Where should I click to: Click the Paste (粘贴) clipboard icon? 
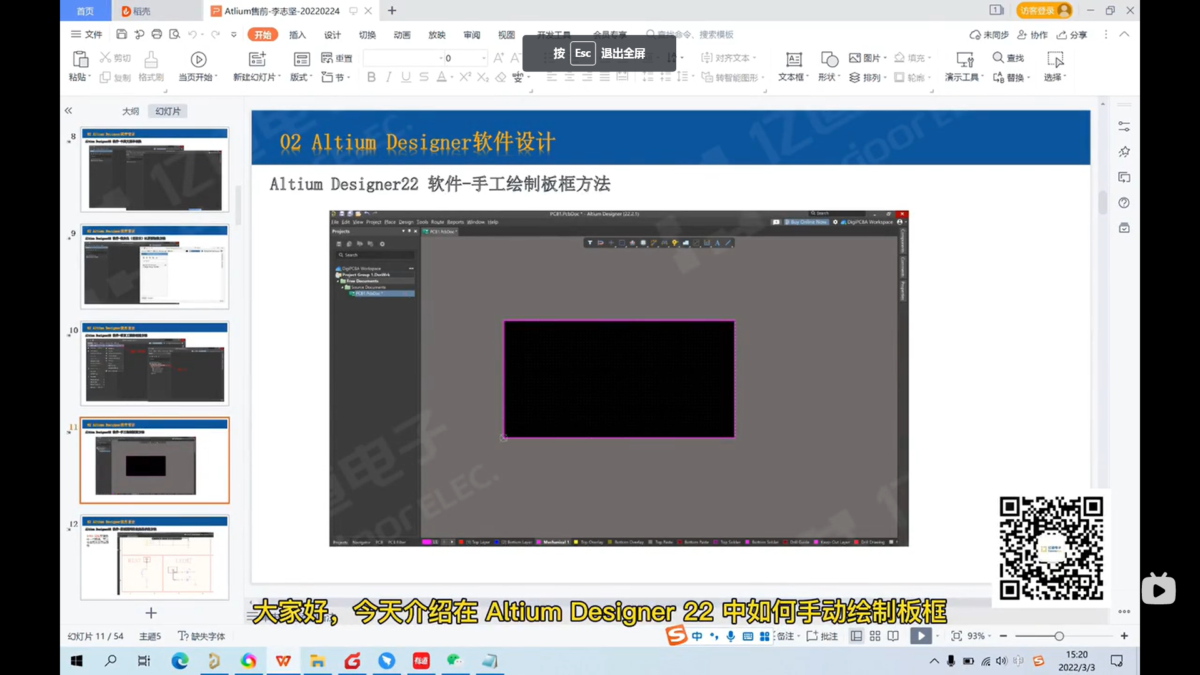pos(79,60)
